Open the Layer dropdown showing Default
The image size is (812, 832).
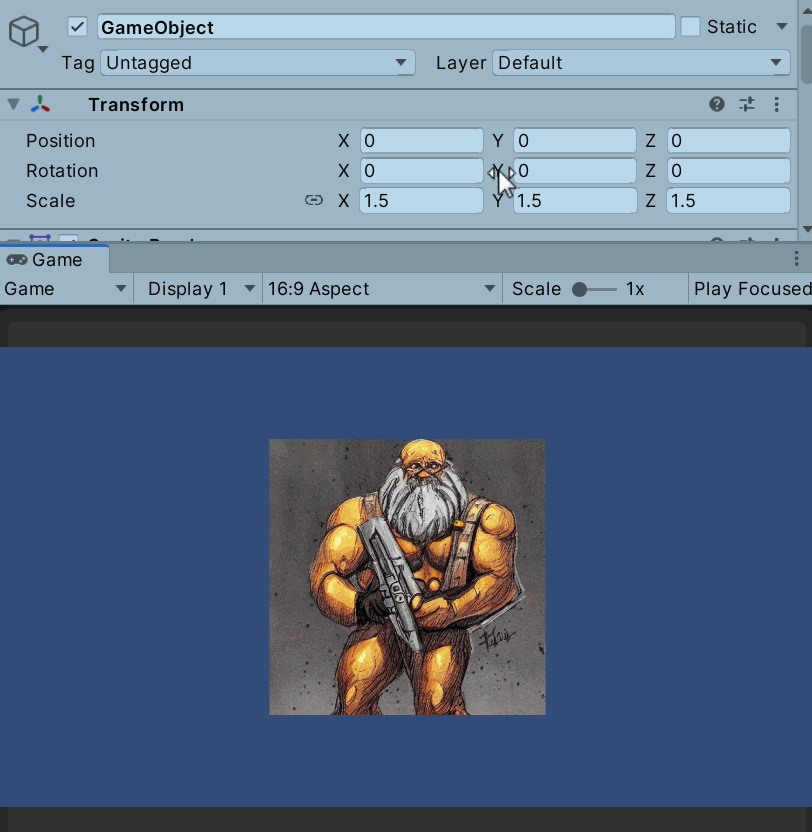pos(641,63)
